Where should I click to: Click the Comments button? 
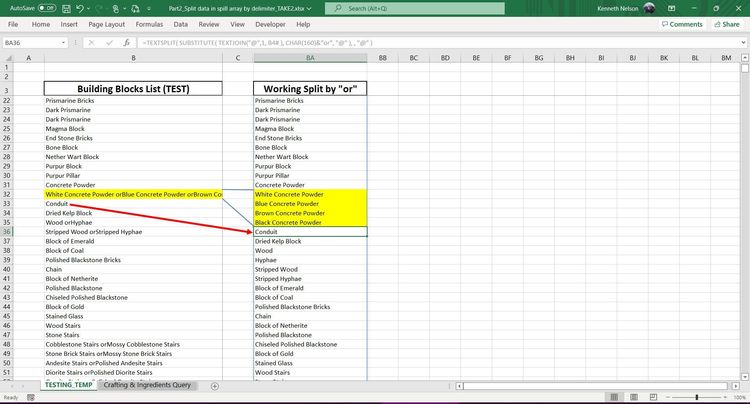(x=682, y=24)
